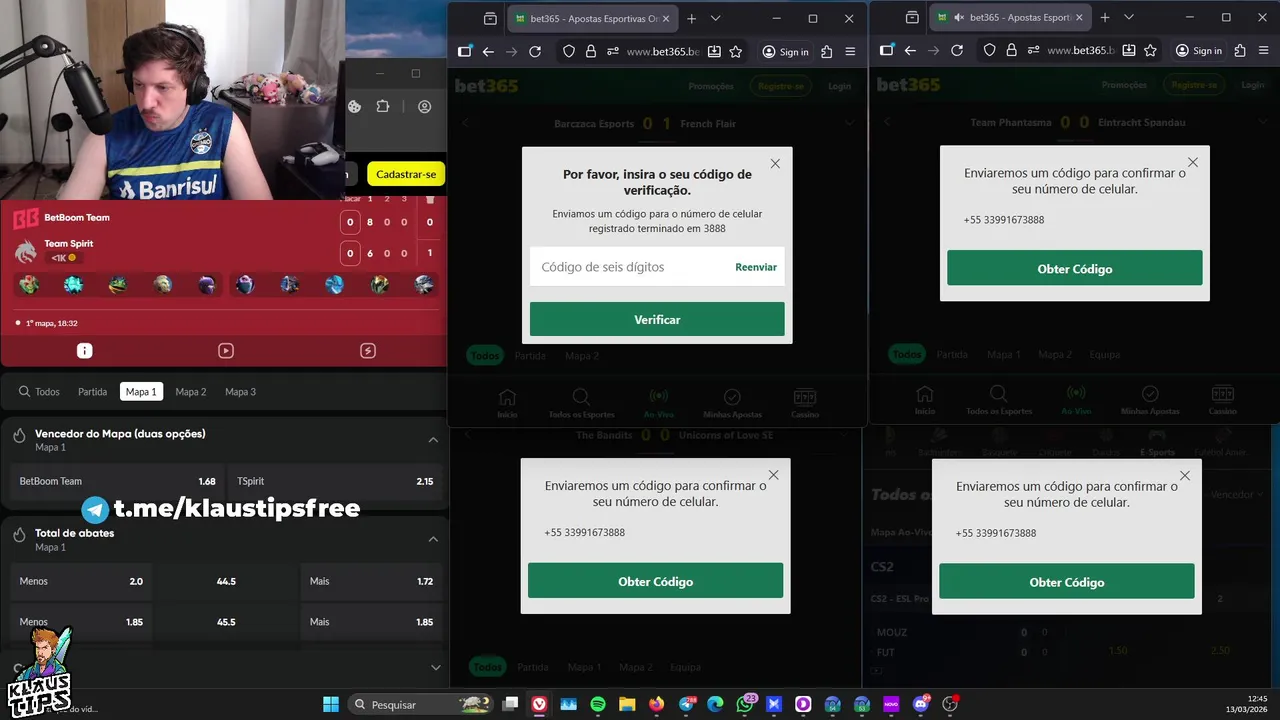Open the video stream icon under scoreboard
The width and height of the screenshot is (1280, 720).
tap(226, 351)
